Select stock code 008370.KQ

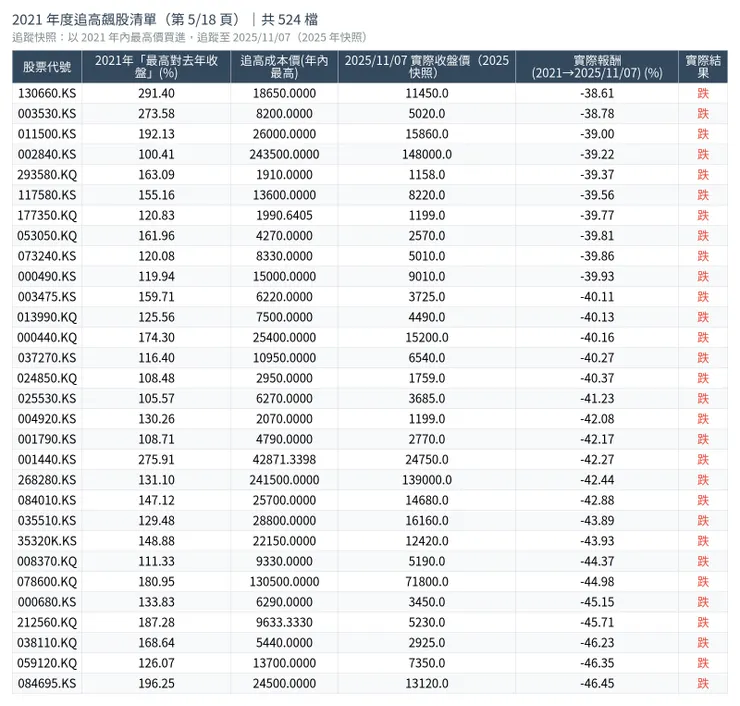pyautogui.click(x=47, y=561)
